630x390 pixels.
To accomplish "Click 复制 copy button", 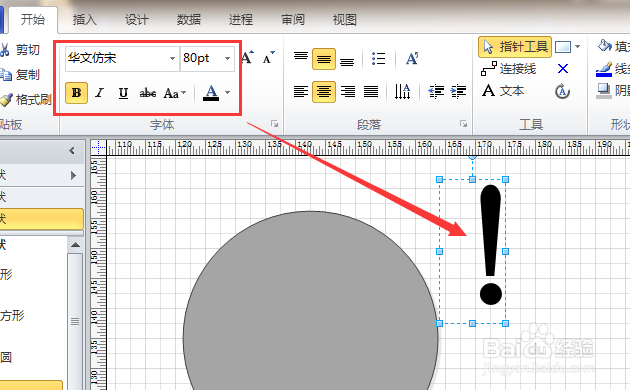I will 20,75.
